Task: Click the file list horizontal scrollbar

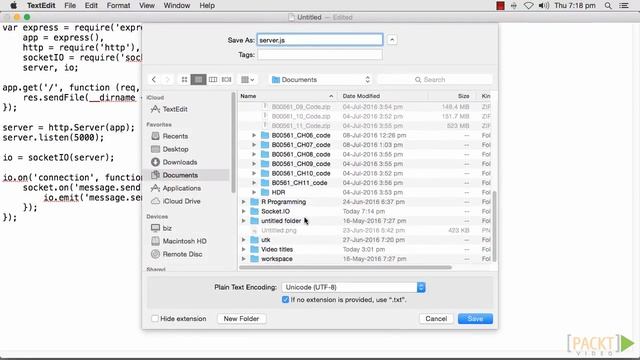Action: click(345, 267)
